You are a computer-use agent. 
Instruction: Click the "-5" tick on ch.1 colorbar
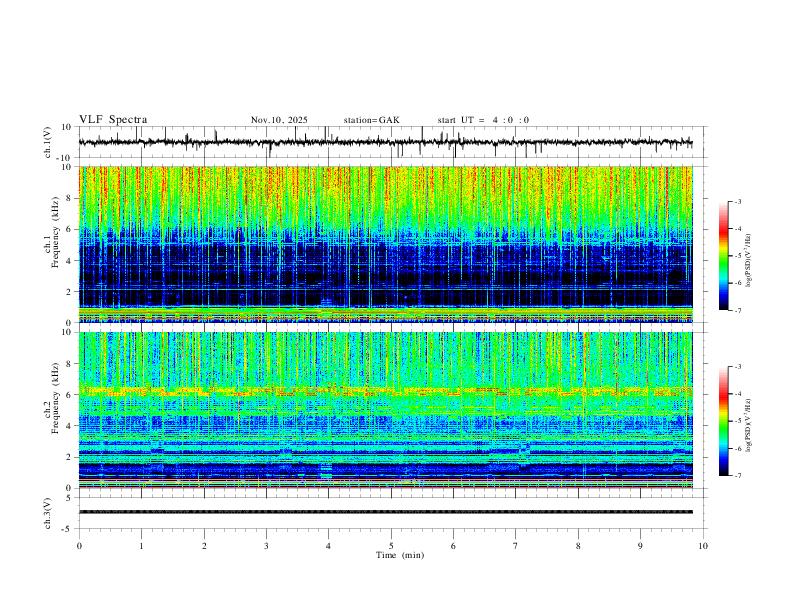point(738,256)
